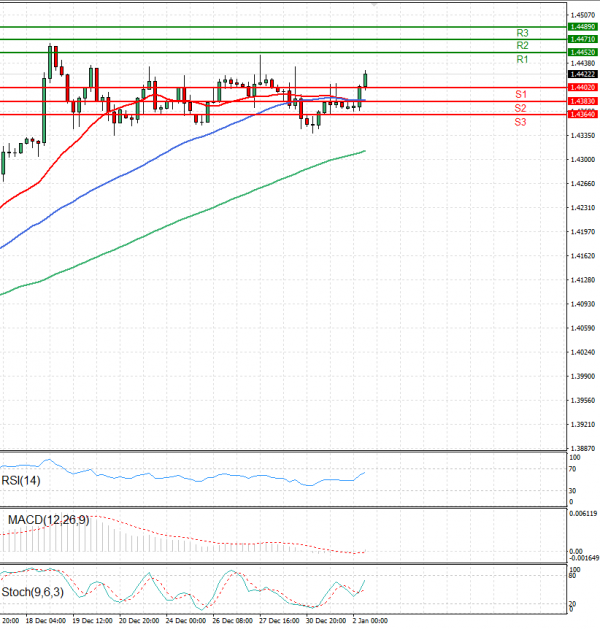This screenshot has width=600, height=629.
Task: Click the 30 Dec 20:00 time label
Action: point(326,621)
